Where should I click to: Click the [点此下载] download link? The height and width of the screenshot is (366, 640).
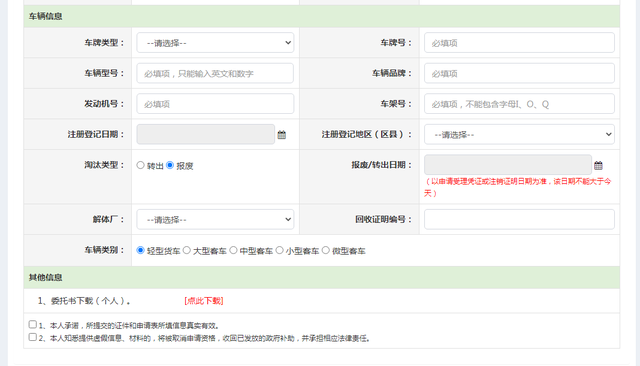(204, 301)
